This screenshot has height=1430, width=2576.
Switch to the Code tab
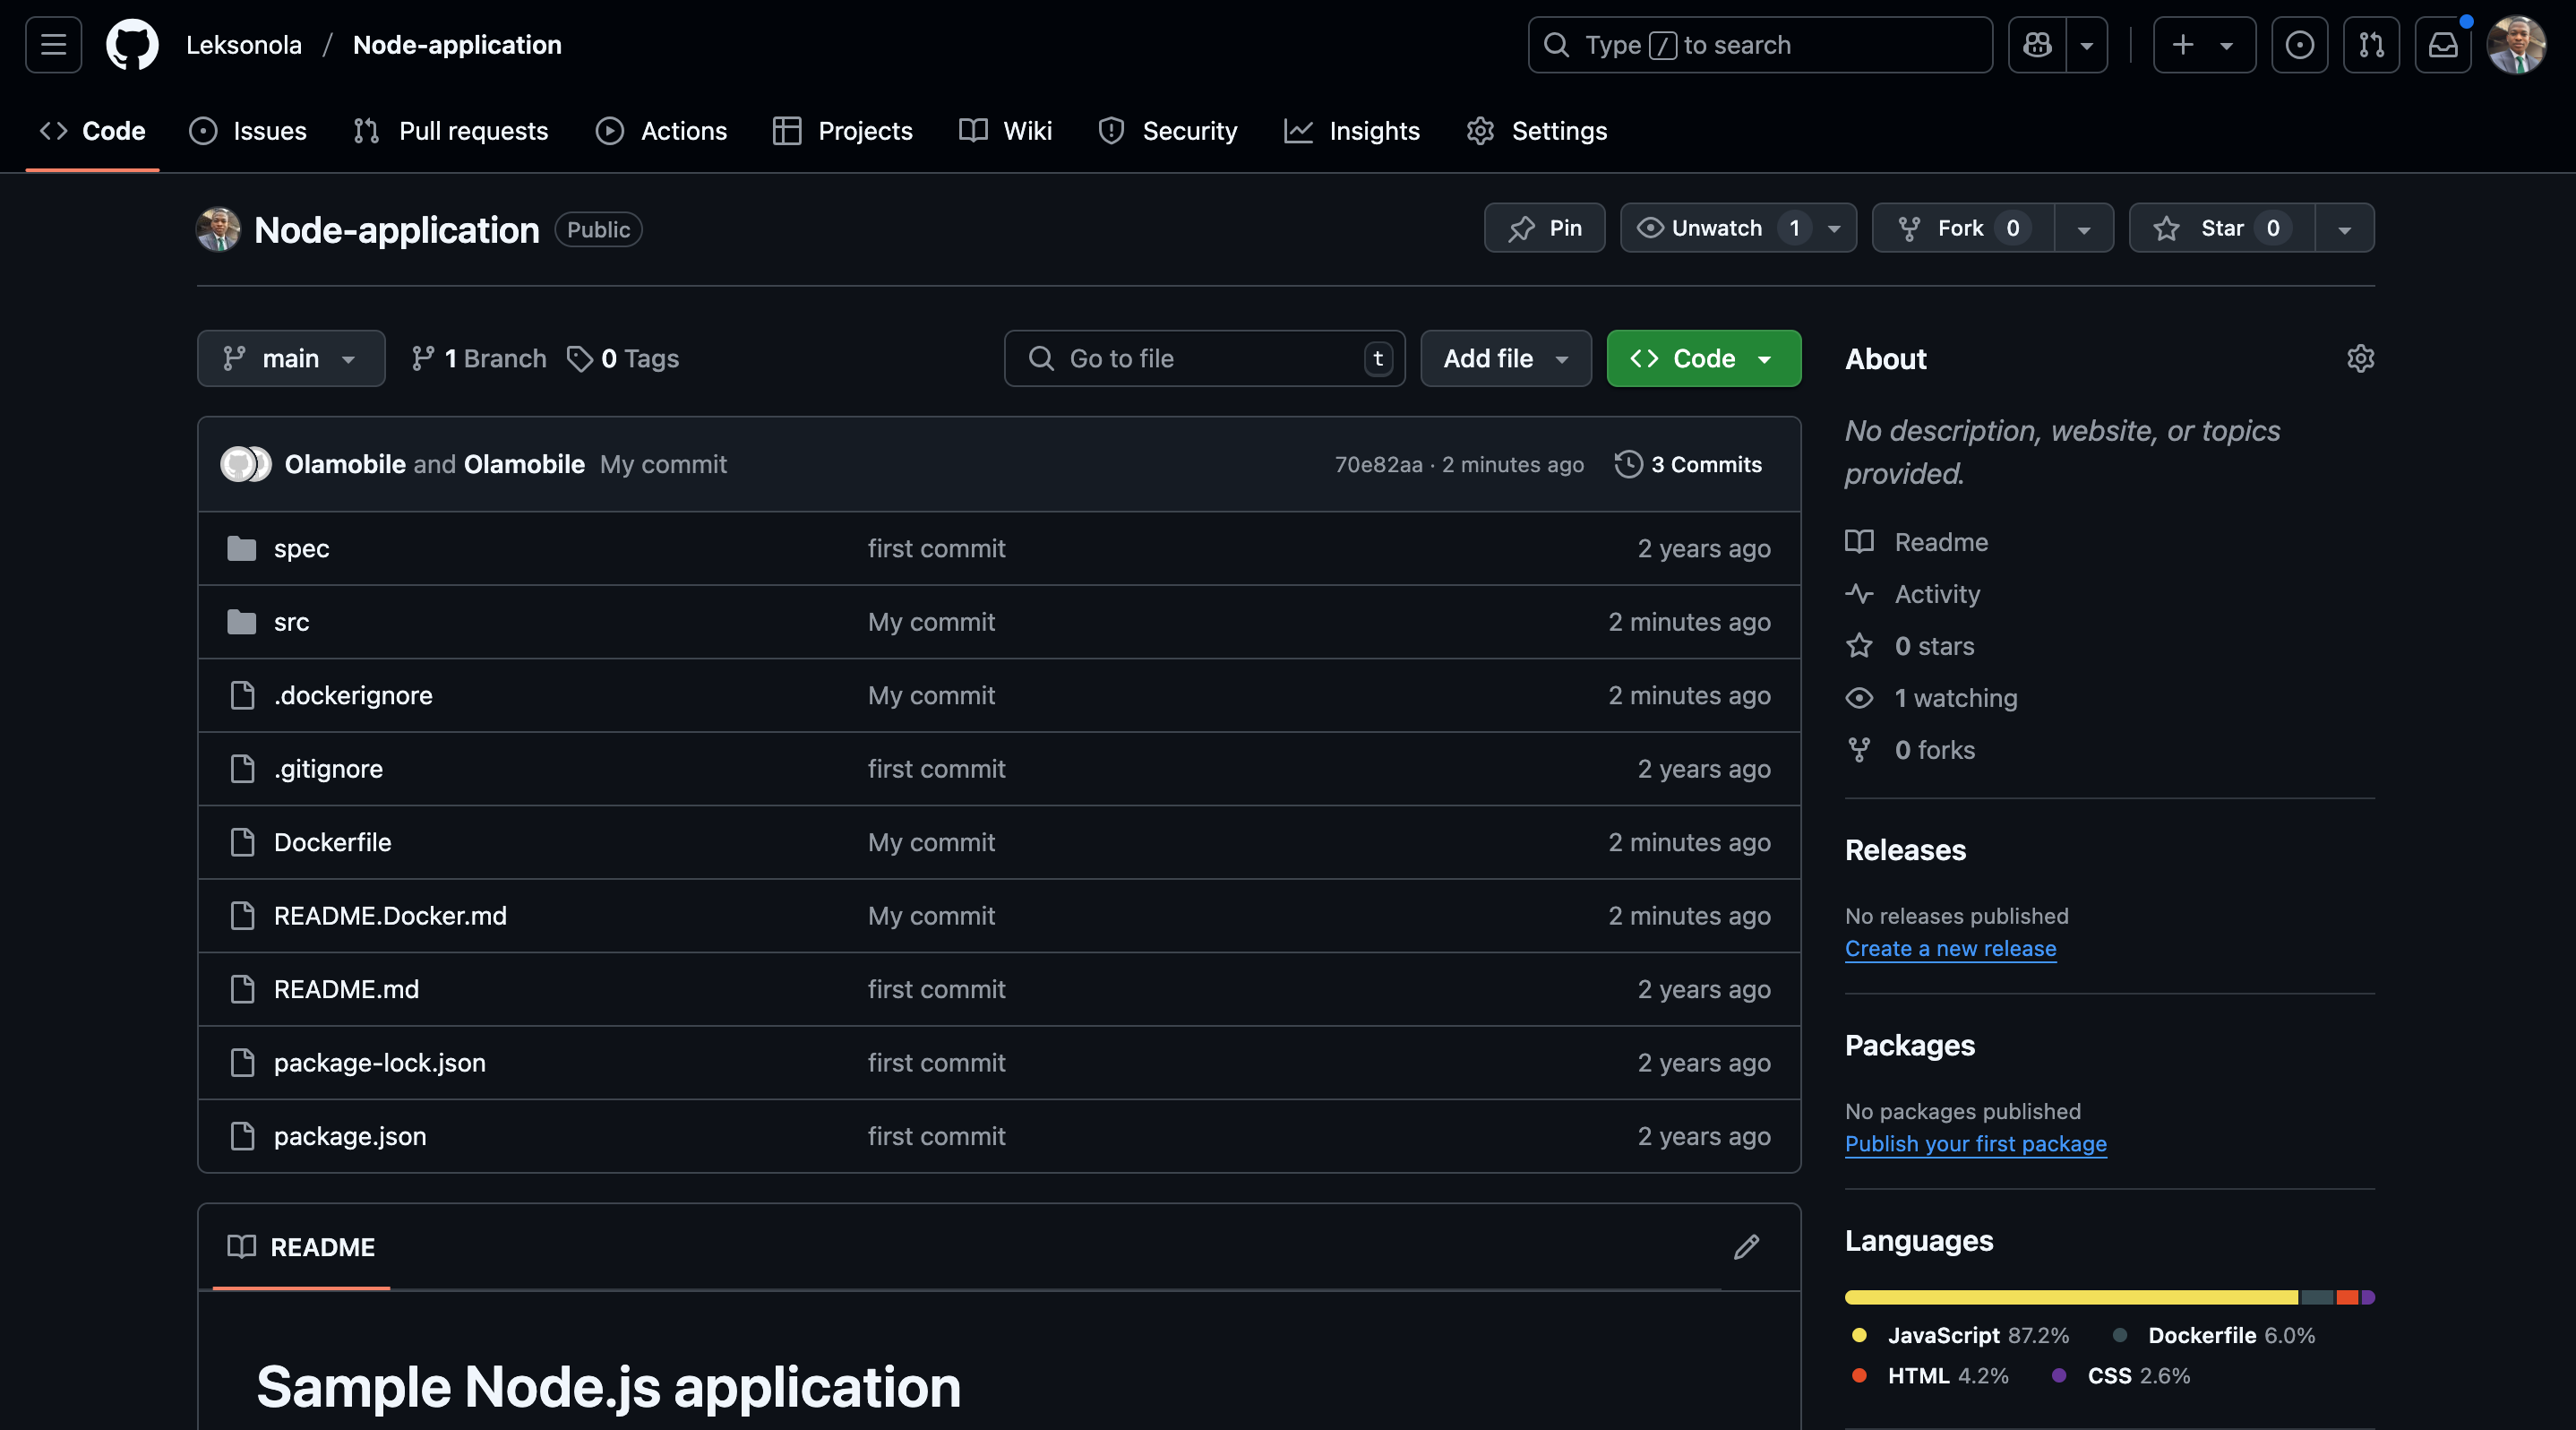coord(92,131)
